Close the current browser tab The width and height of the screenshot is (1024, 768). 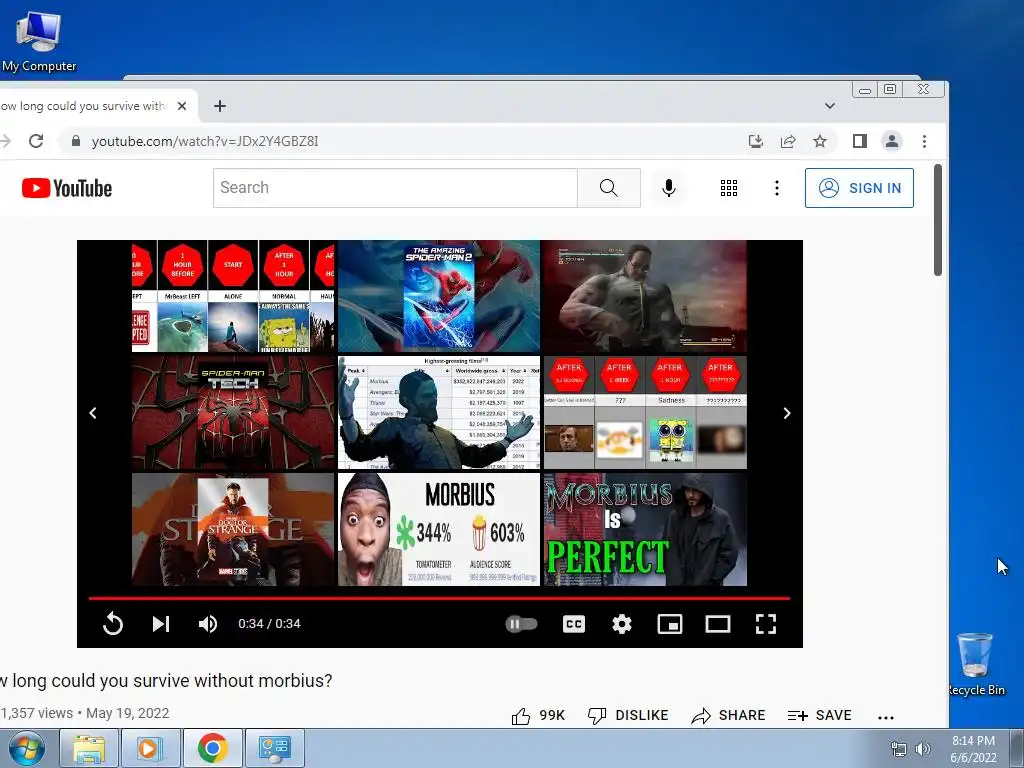tap(182, 106)
